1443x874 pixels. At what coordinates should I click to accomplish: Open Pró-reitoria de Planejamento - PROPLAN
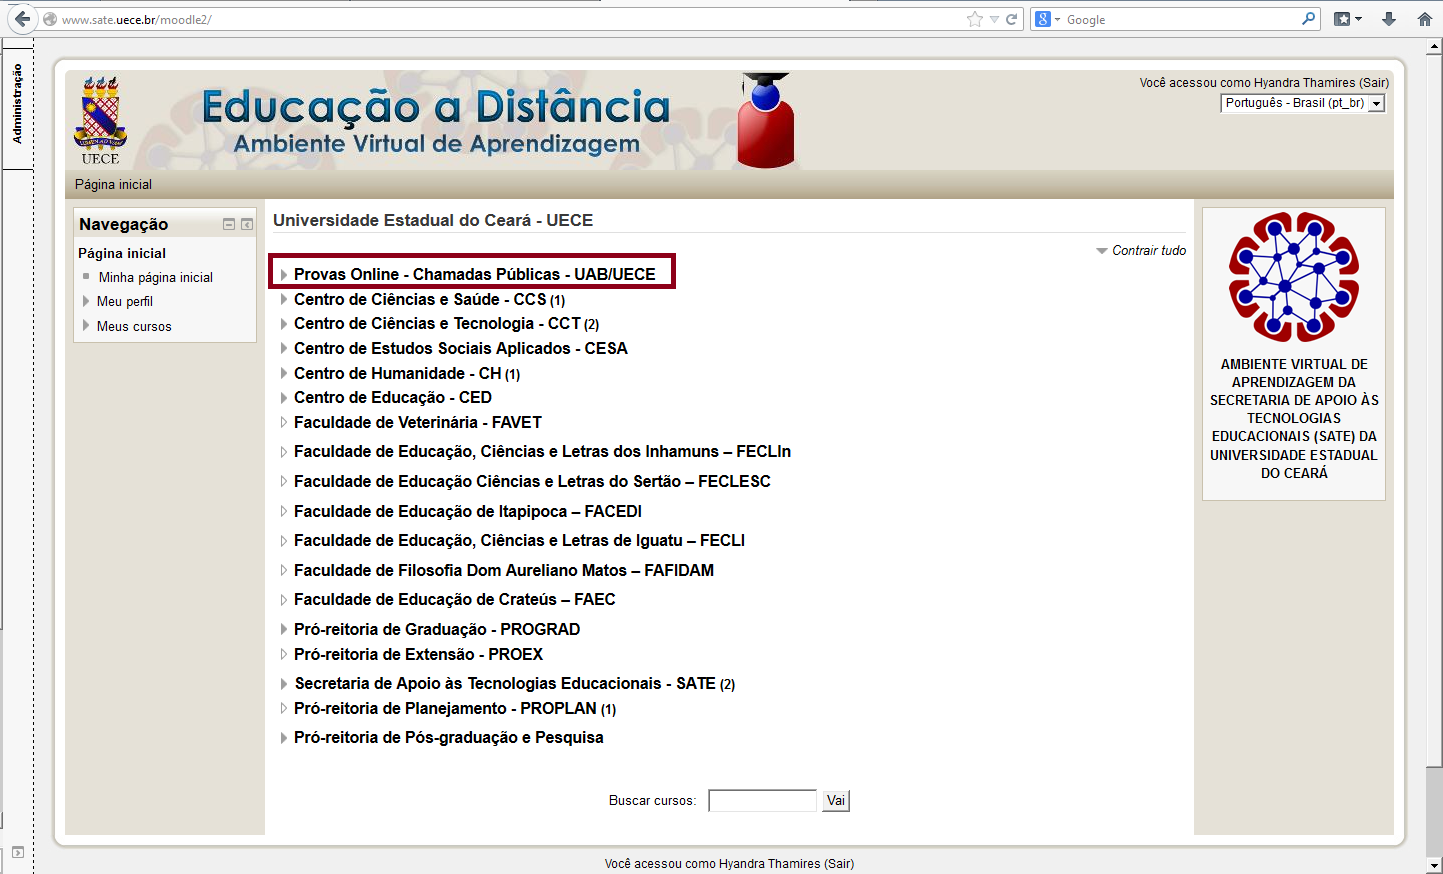pos(445,708)
